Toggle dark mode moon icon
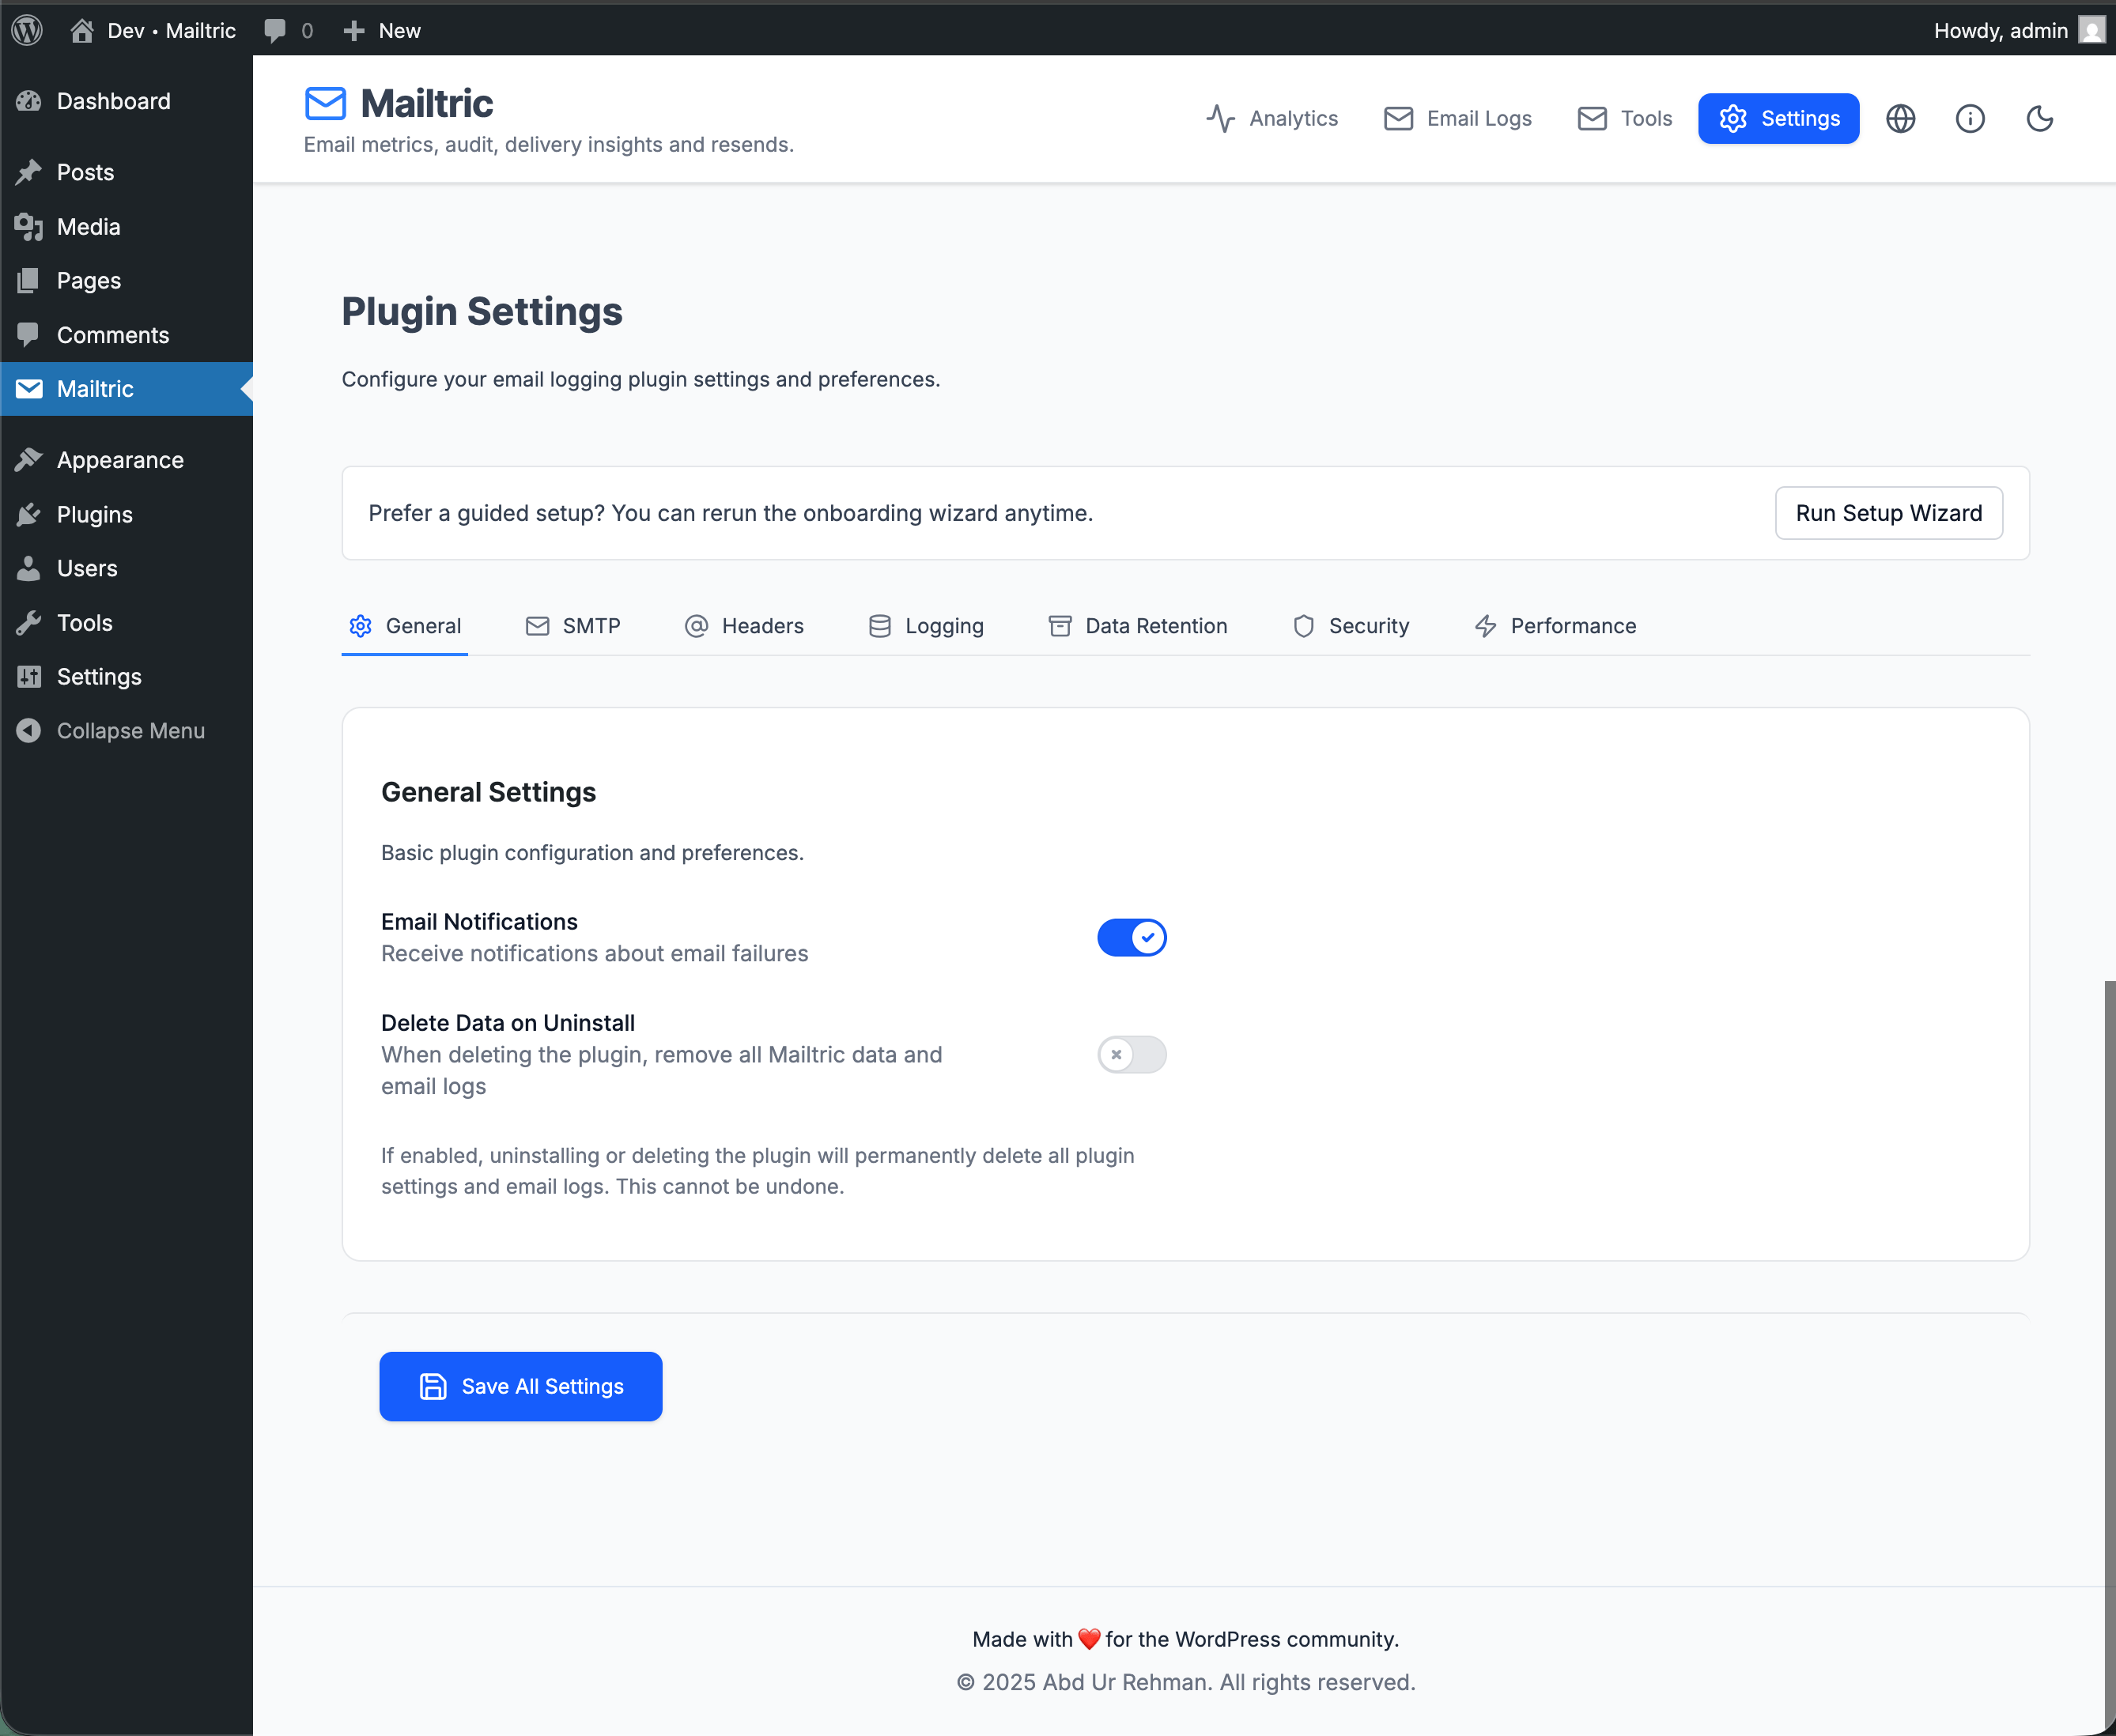Viewport: 2116px width, 1736px height. 2039,119
